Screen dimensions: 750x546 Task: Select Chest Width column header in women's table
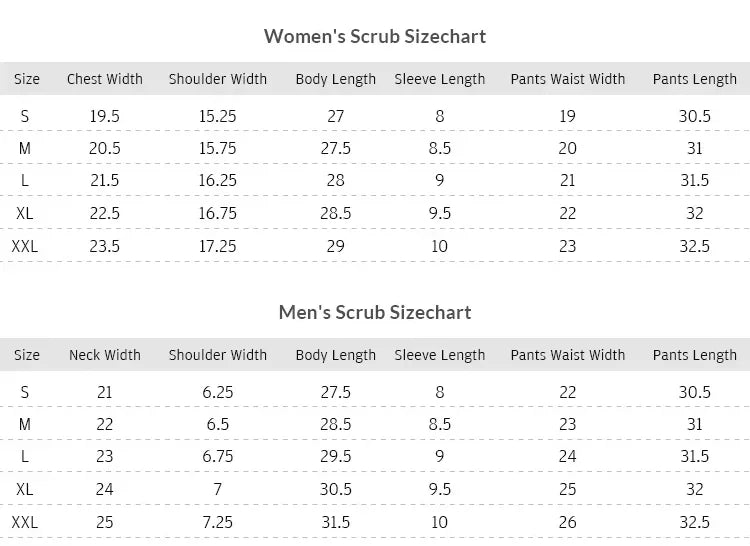(x=105, y=79)
